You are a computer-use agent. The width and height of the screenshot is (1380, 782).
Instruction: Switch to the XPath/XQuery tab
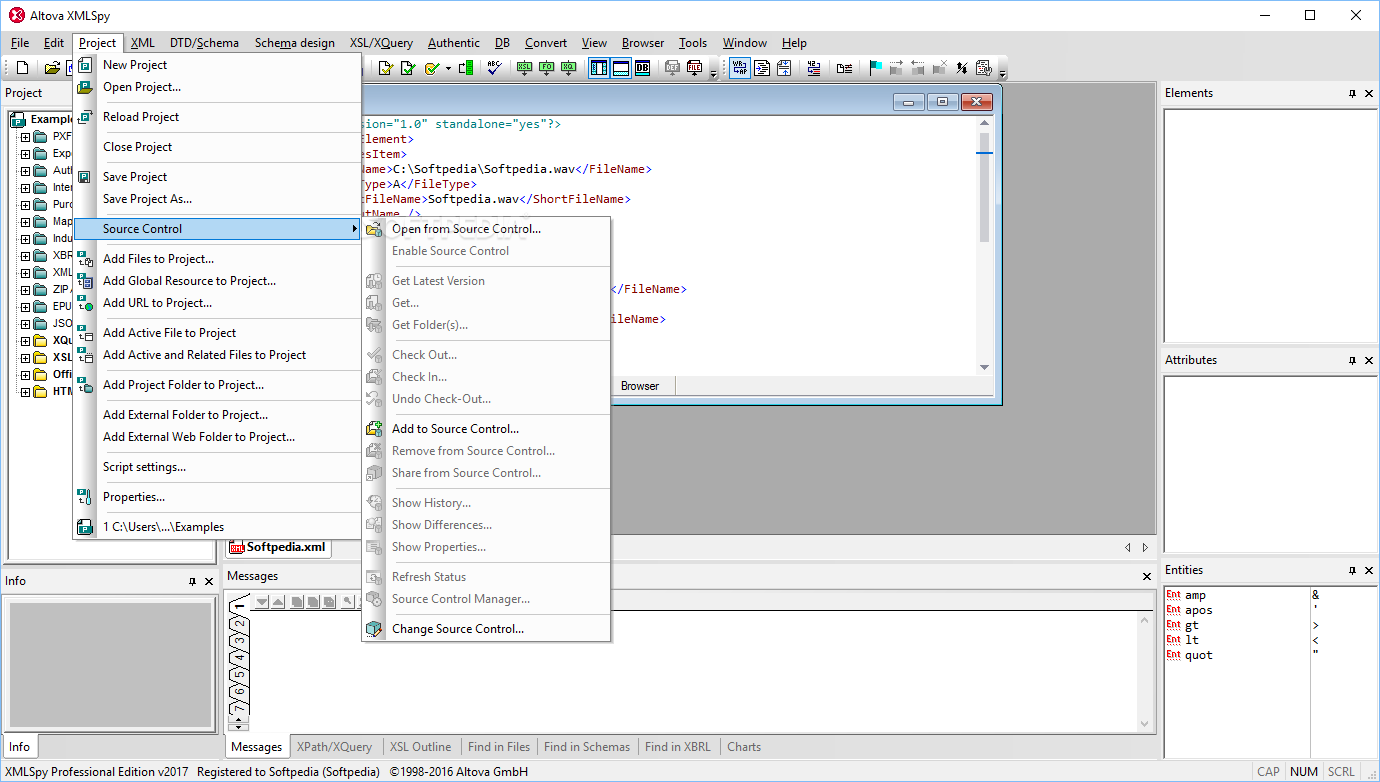pos(334,747)
